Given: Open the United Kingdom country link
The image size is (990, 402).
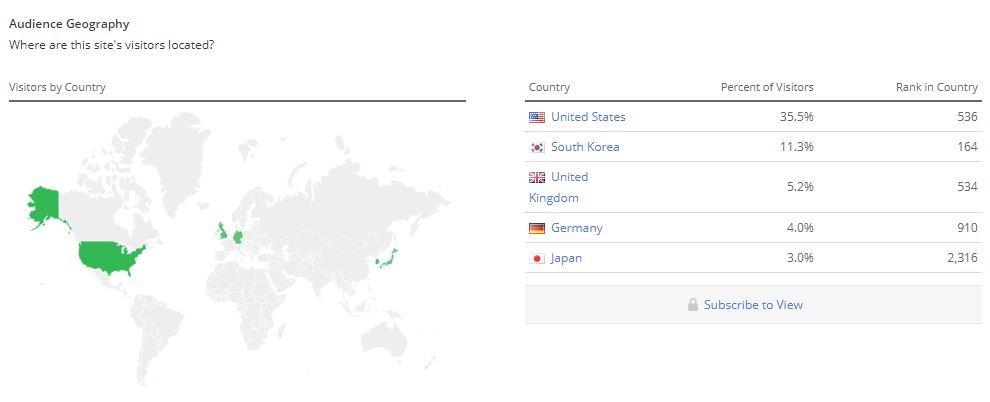Looking at the screenshot, I should (x=569, y=177).
